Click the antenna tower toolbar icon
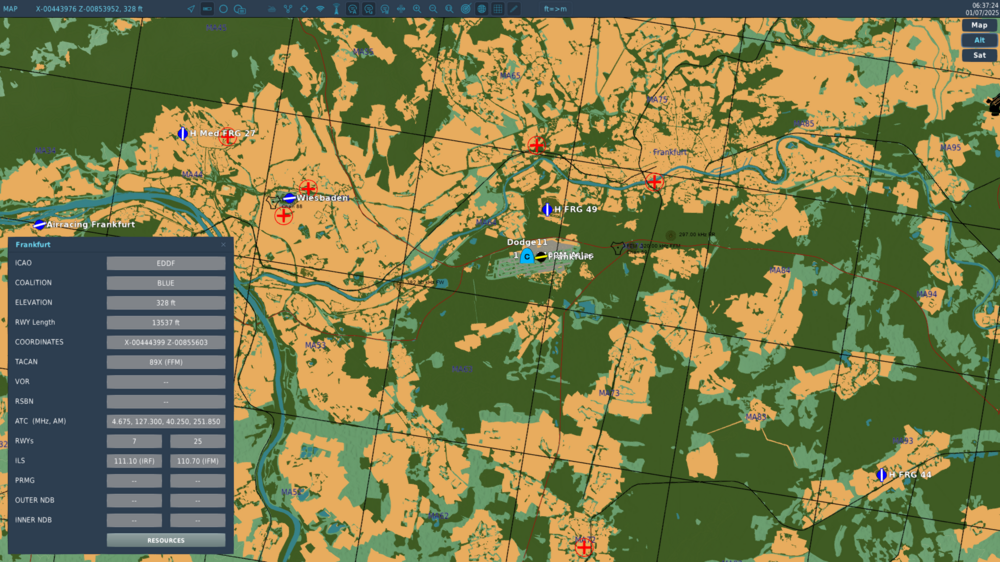Viewport: 1000px width, 562px height. (336, 9)
